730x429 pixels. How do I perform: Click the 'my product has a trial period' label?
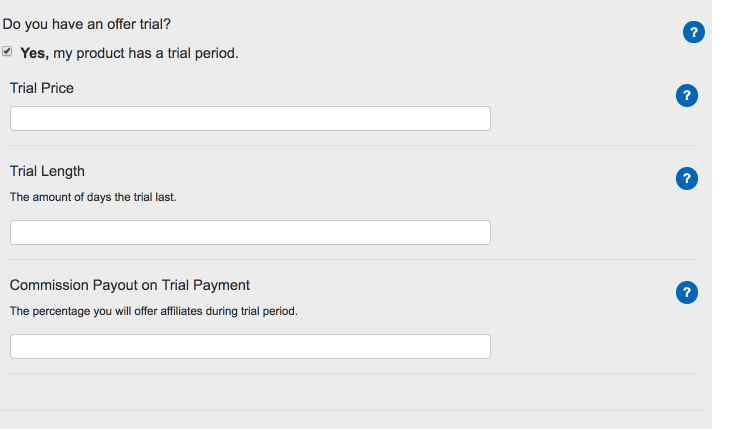click(x=146, y=53)
